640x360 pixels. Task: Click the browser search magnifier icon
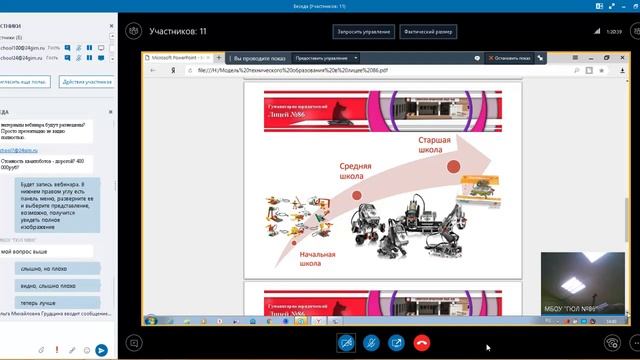pos(576,70)
